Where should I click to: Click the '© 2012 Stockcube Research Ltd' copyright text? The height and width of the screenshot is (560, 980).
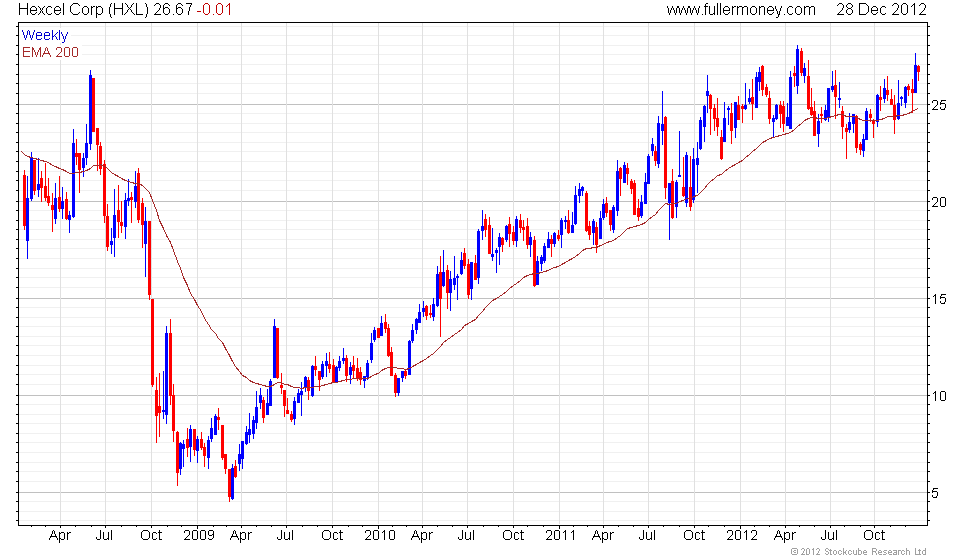click(859, 552)
